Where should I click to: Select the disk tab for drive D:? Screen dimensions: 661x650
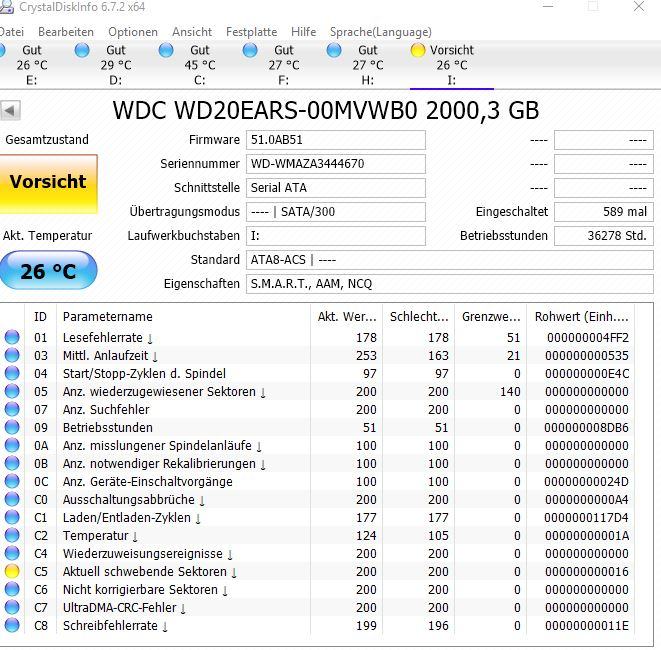point(116,65)
